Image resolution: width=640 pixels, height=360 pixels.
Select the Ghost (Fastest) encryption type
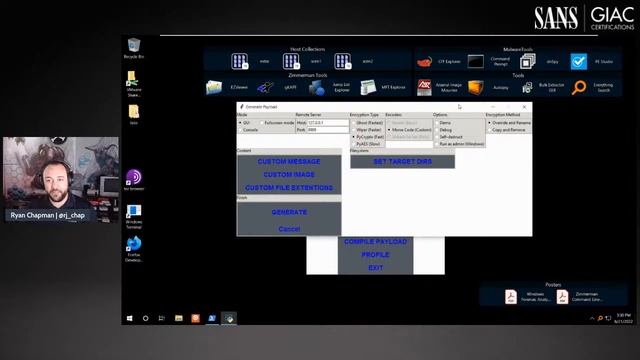(353, 122)
